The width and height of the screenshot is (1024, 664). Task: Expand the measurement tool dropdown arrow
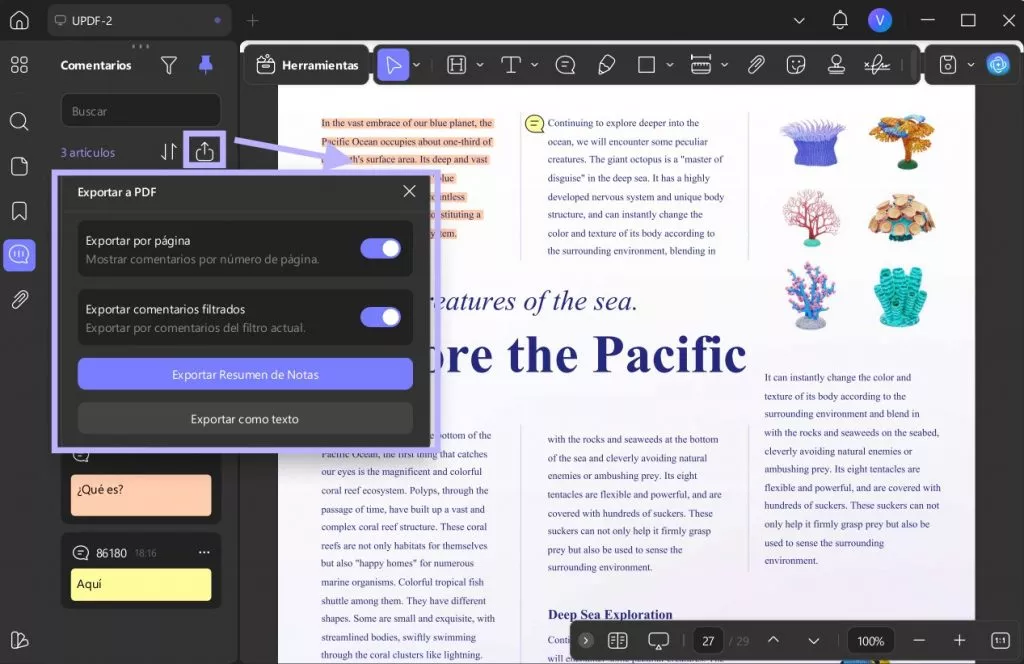724,65
